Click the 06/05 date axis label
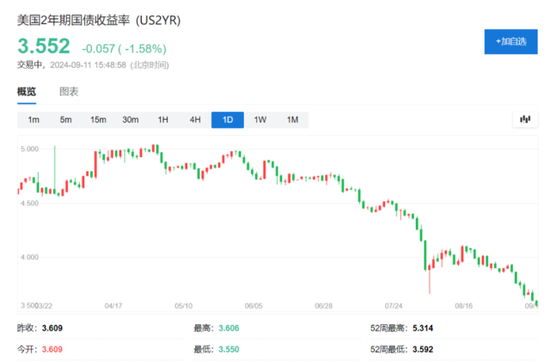Image resolution: width=550 pixels, height=362 pixels. [x=253, y=306]
